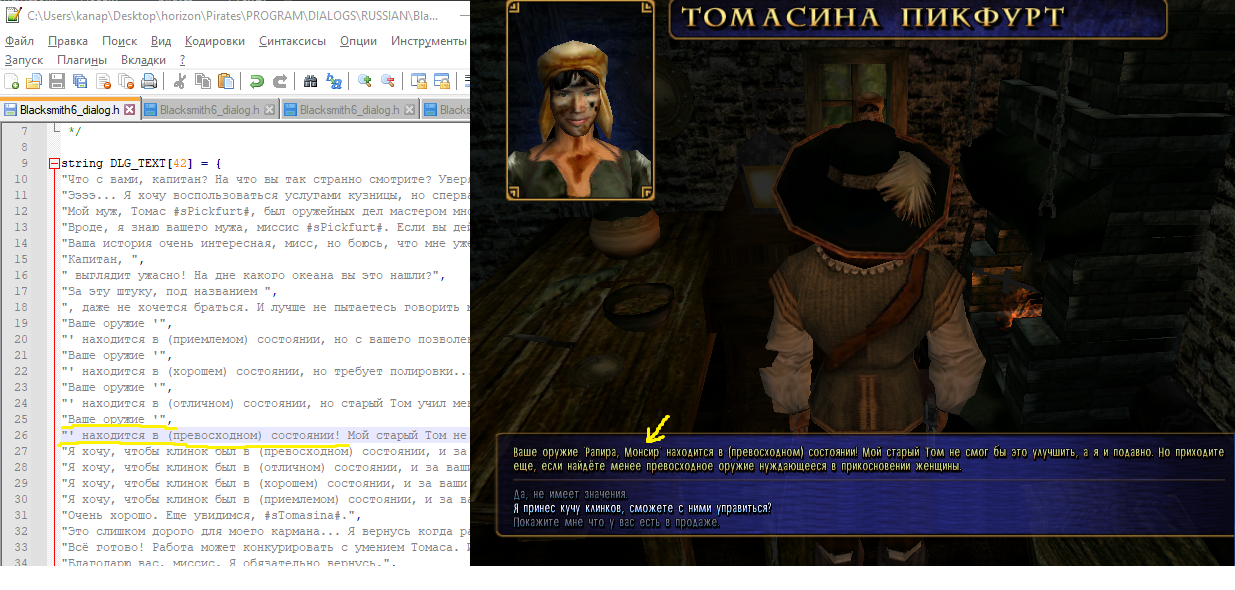Close the active Blacksmith6_dialog.h tab with red X
The image size is (1235, 590).
tap(130, 110)
